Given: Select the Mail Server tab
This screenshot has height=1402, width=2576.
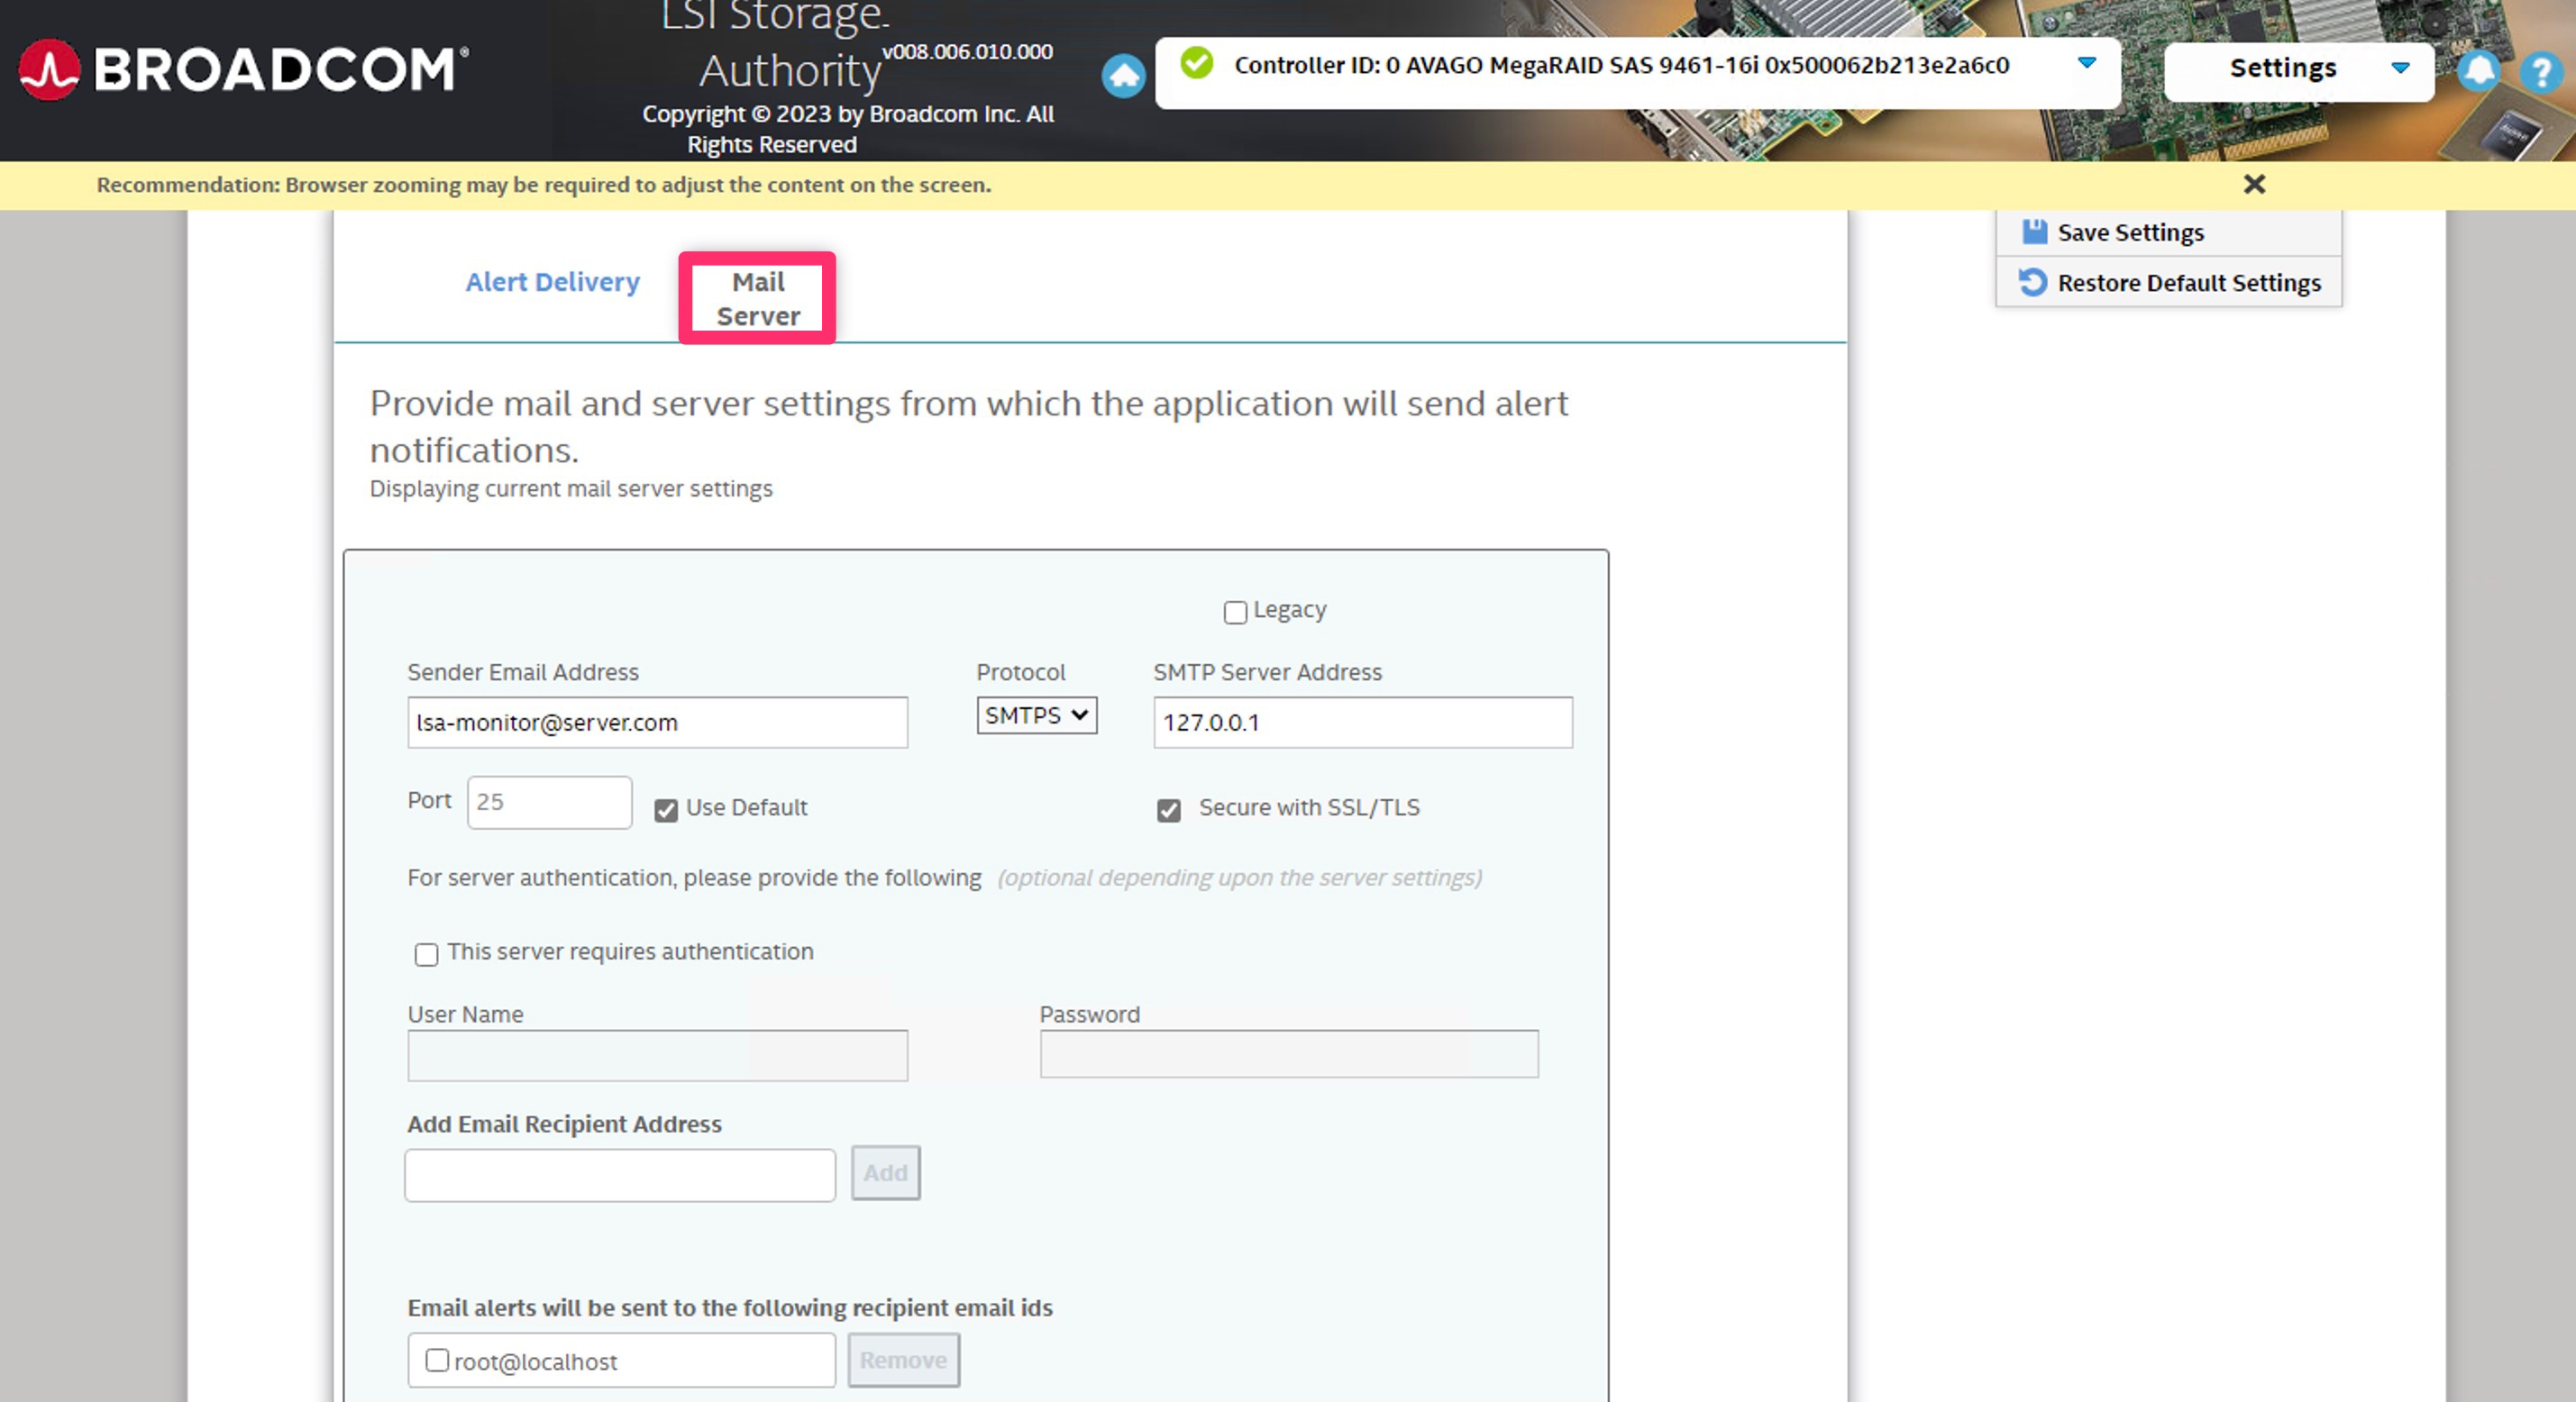Looking at the screenshot, I should pos(757,298).
